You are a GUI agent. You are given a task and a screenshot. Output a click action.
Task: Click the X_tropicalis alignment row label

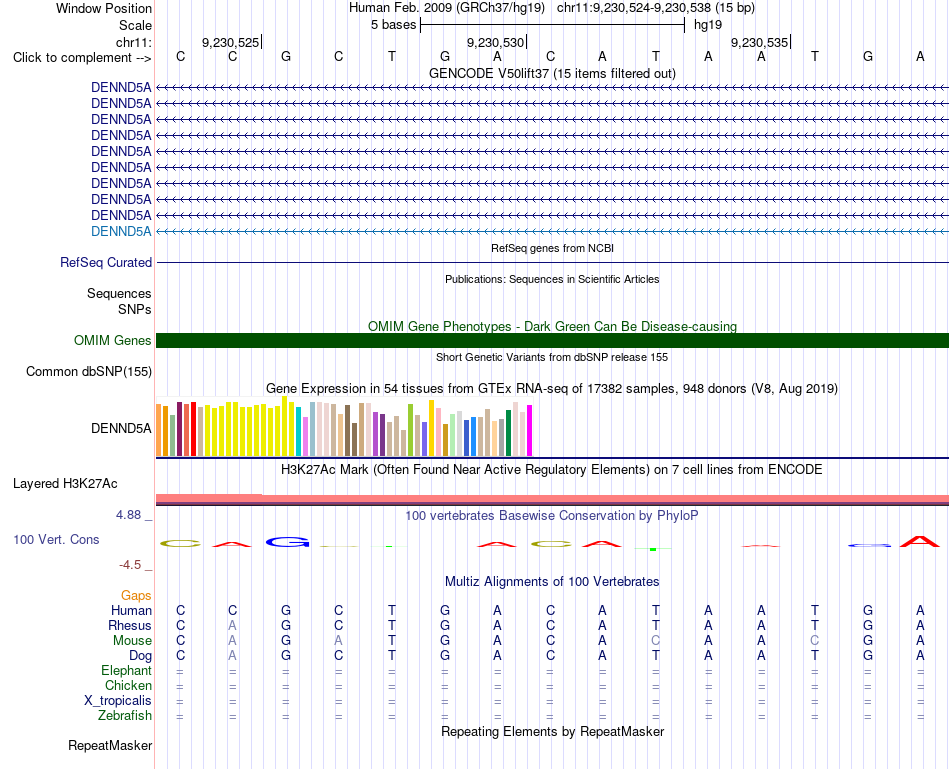tap(118, 701)
